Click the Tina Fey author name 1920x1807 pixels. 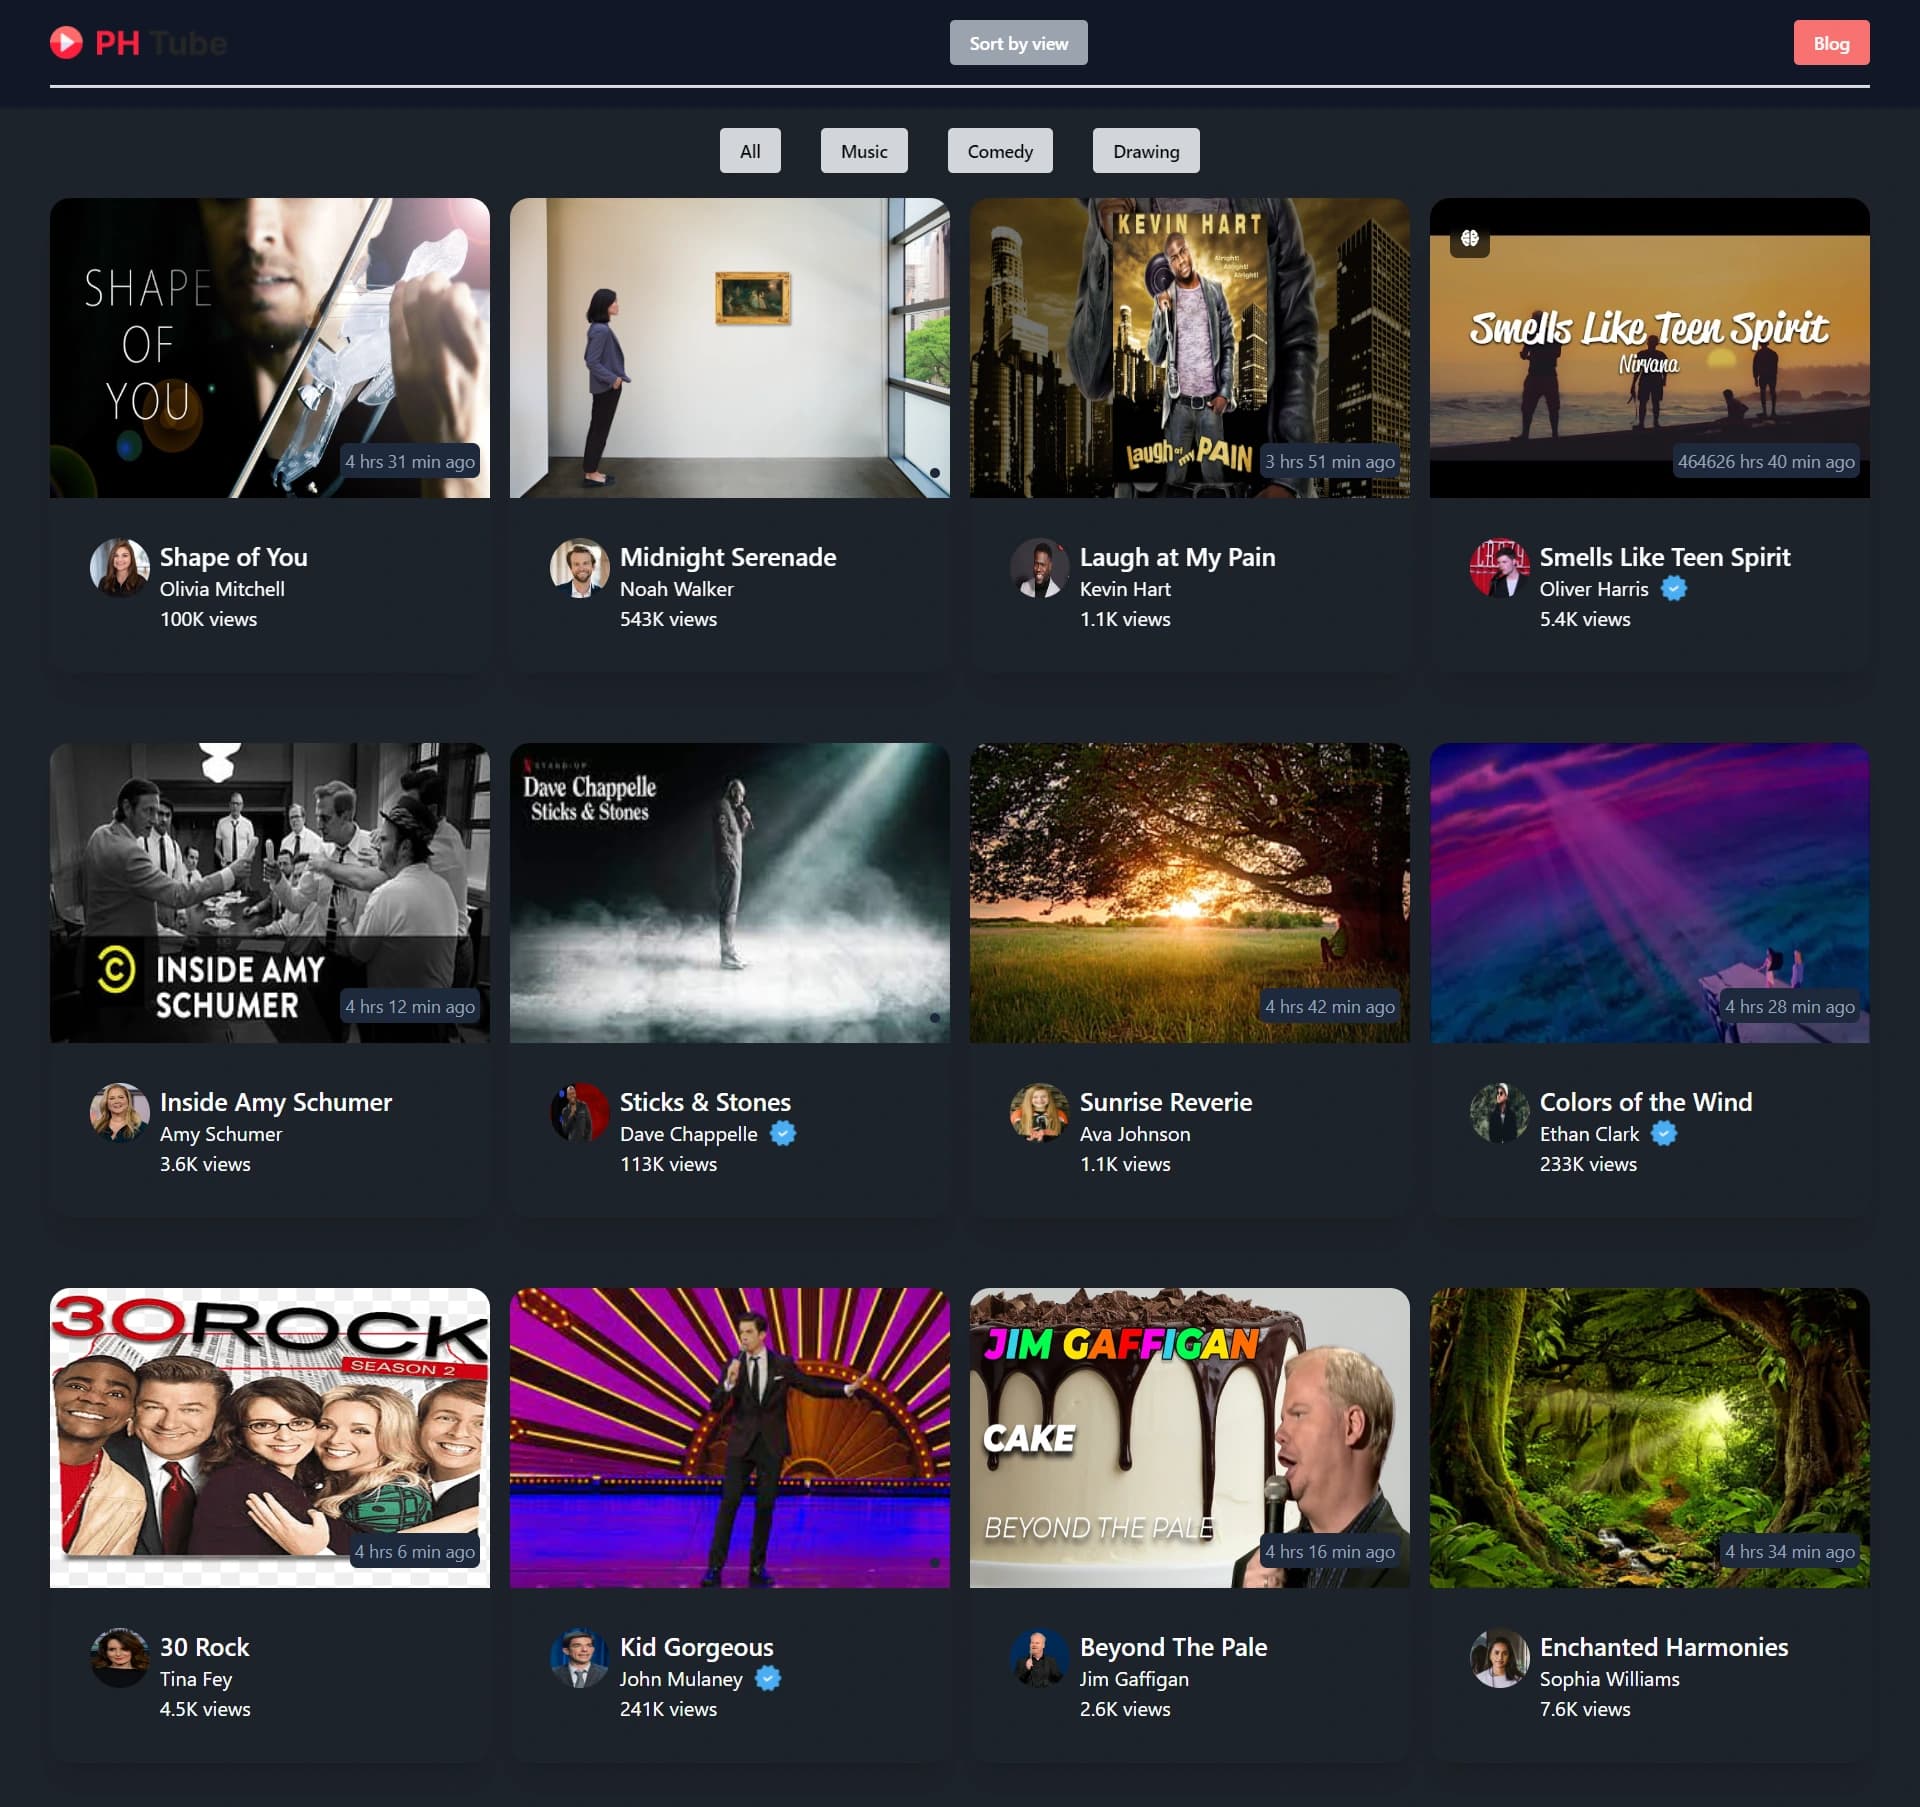[196, 1679]
